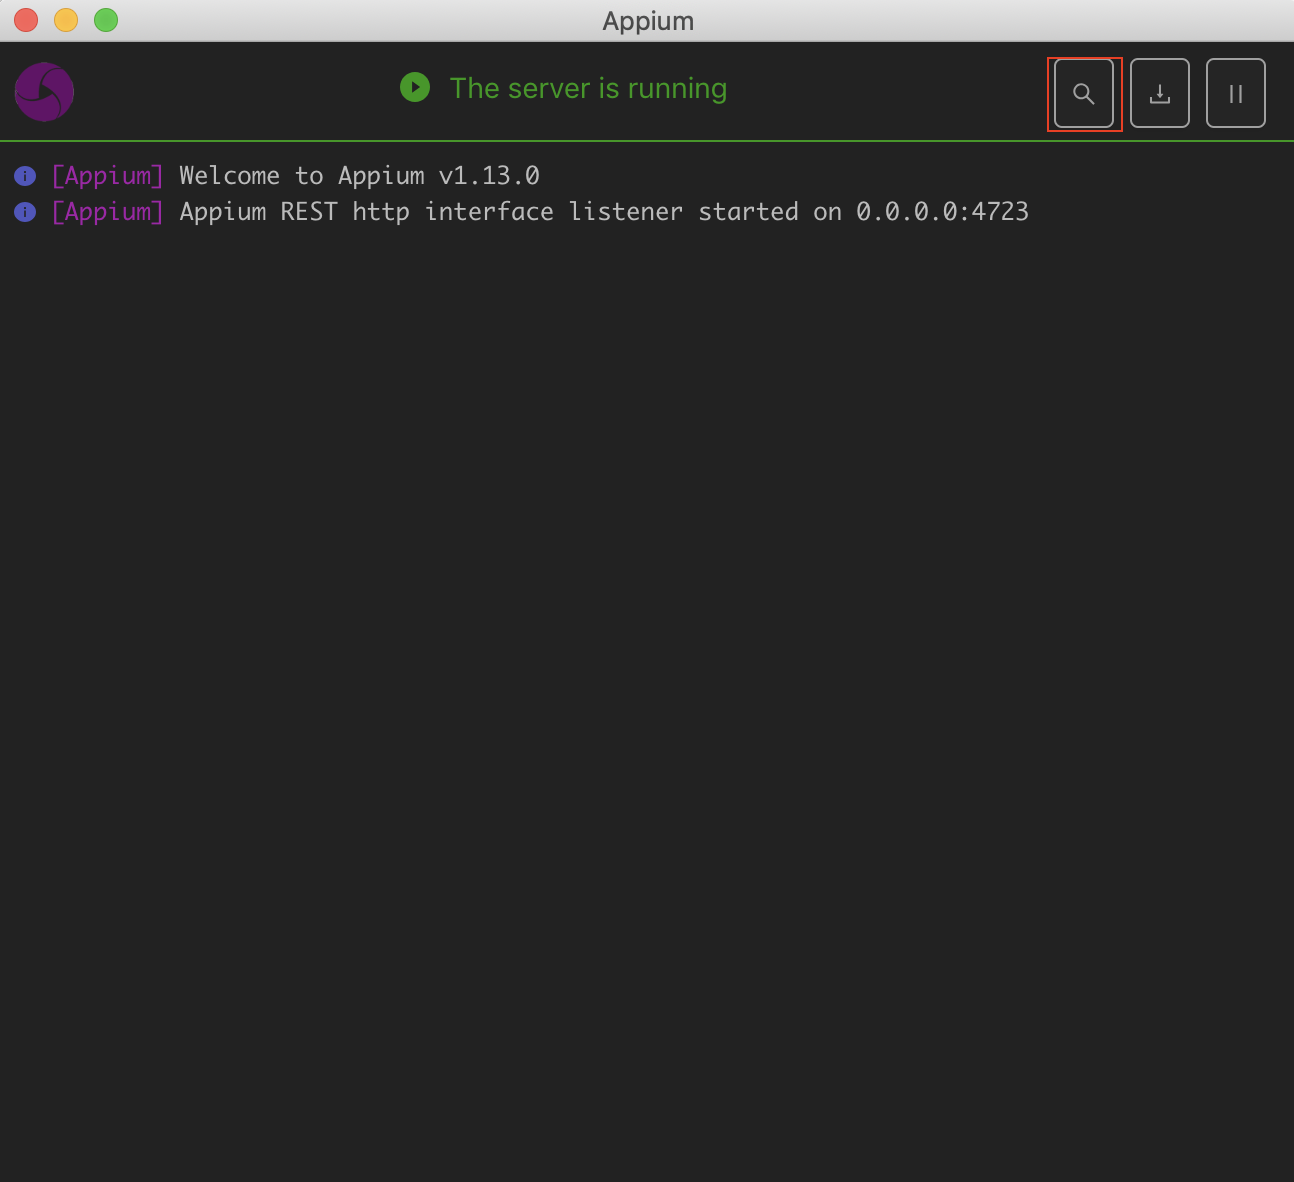Image resolution: width=1294 pixels, height=1182 pixels.
Task: Stop the server with the pause button
Action: point(1236,94)
